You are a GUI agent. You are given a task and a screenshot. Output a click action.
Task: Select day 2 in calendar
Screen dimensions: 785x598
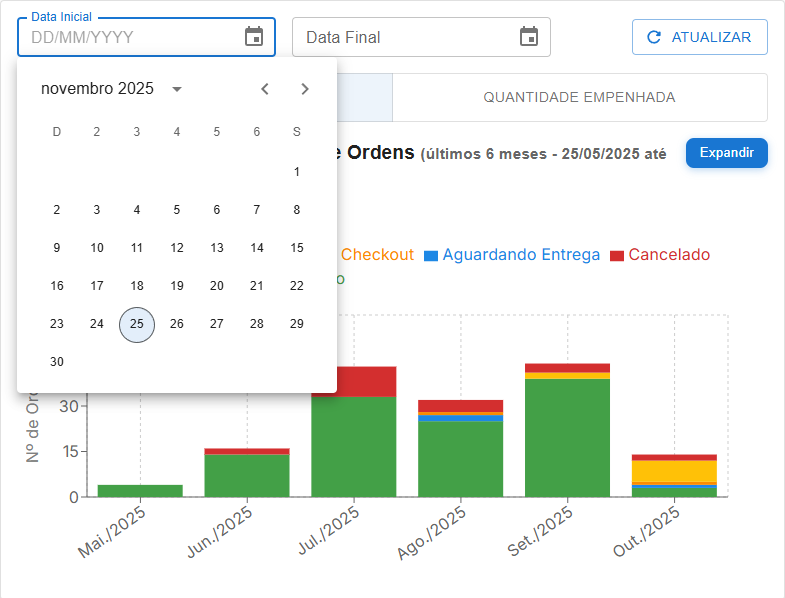pyautogui.click(x=57, y=210)
